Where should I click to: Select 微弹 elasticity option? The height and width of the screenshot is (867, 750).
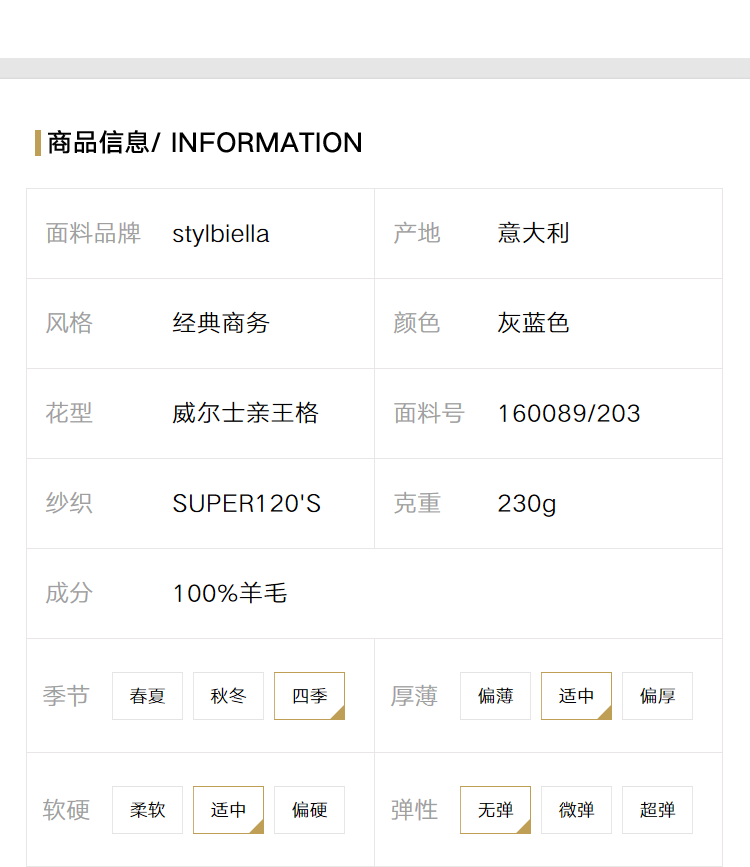(576, 809)
